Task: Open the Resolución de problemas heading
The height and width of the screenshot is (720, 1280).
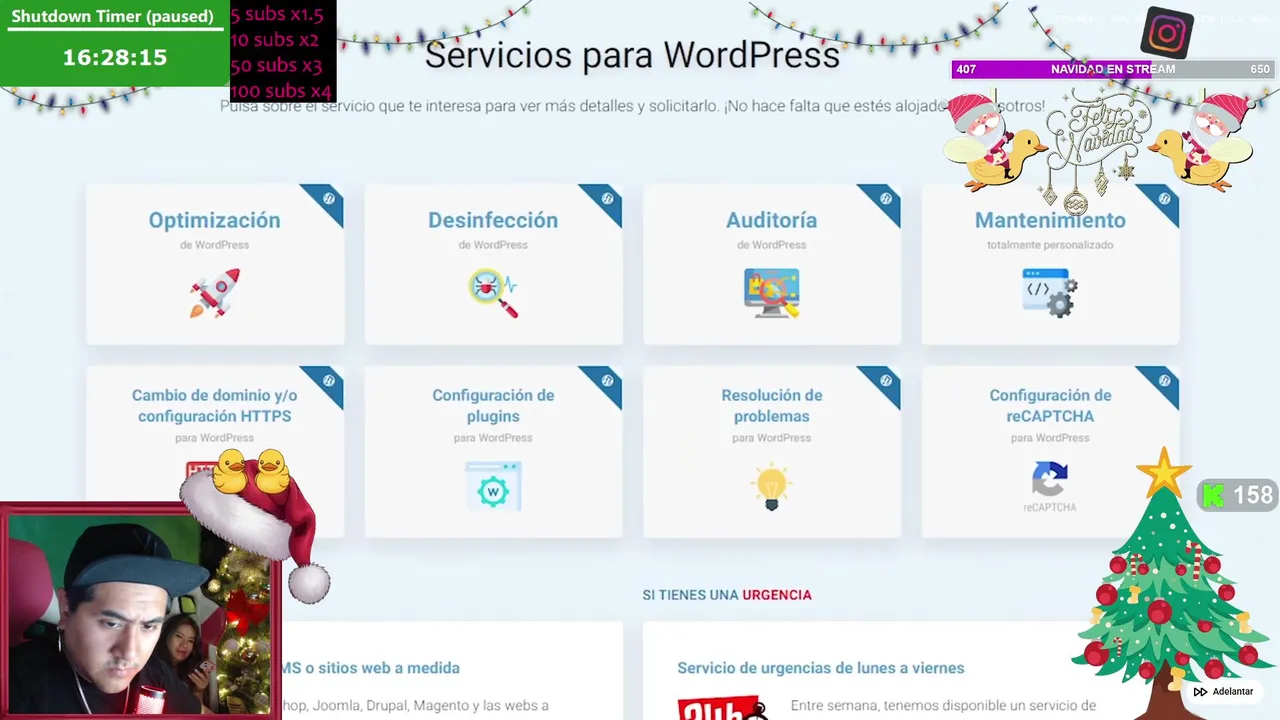Action: pyautogui.click(x=771, y=406)
